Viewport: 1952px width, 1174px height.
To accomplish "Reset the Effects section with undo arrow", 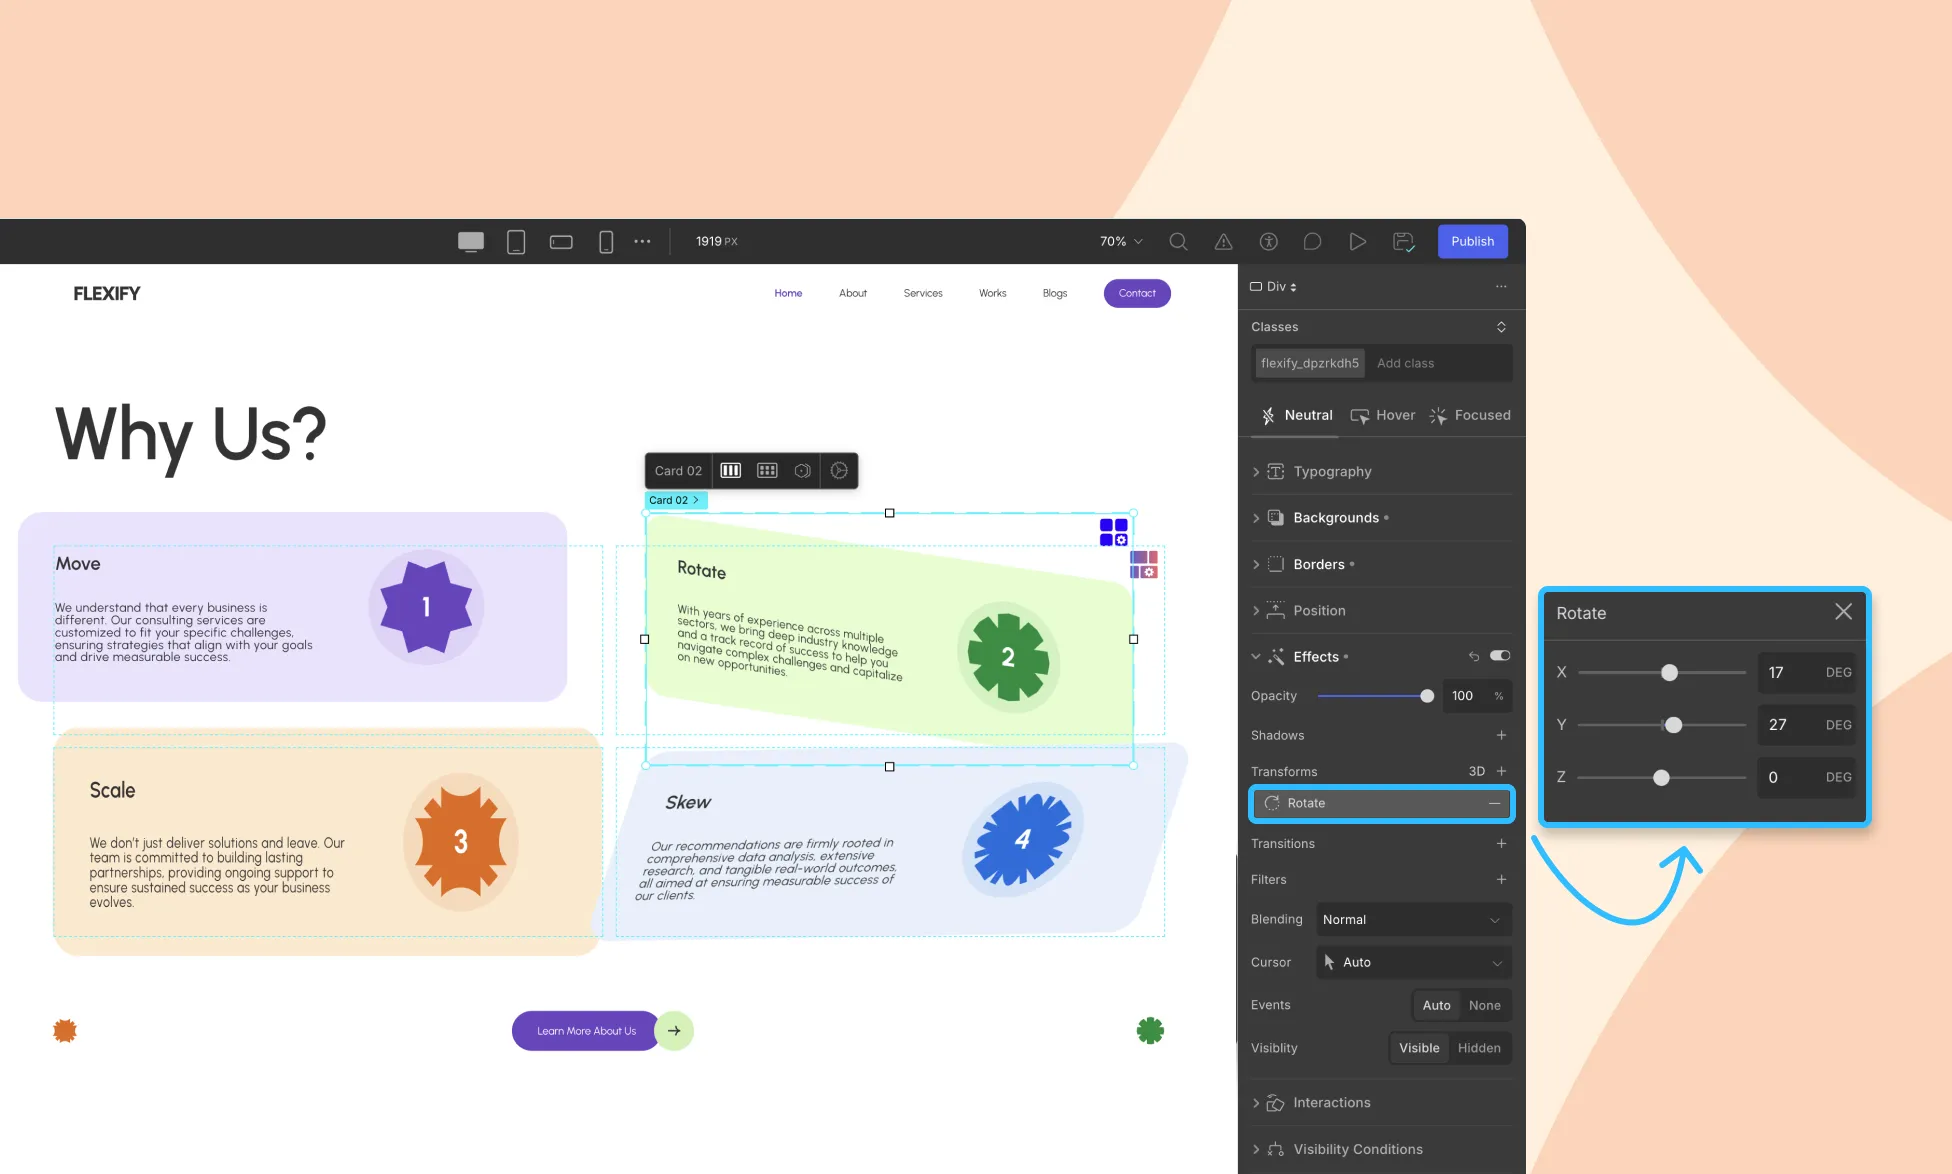I will 1473,657.
